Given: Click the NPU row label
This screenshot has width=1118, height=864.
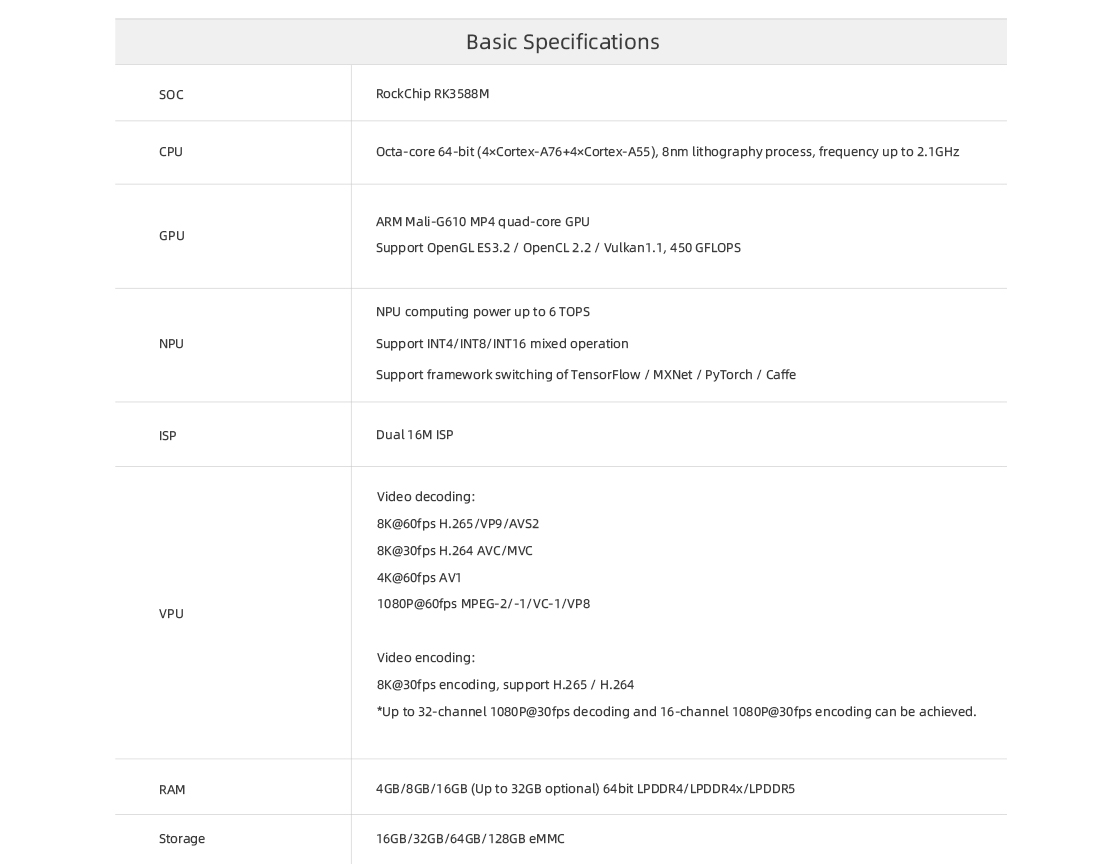Looking at the screenshot, I should [171, 344].
